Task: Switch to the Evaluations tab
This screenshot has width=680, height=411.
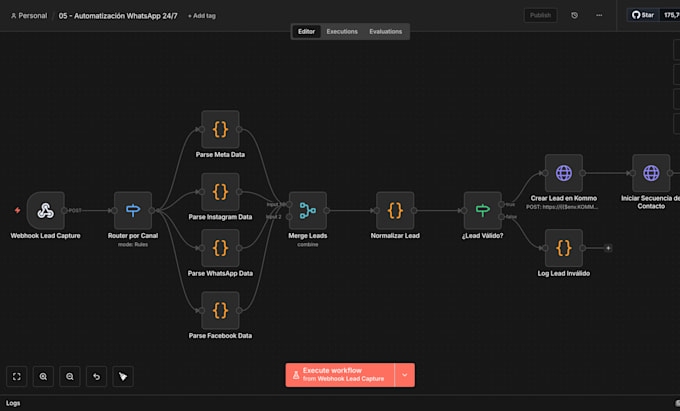Action: click(x=386, y=31)
